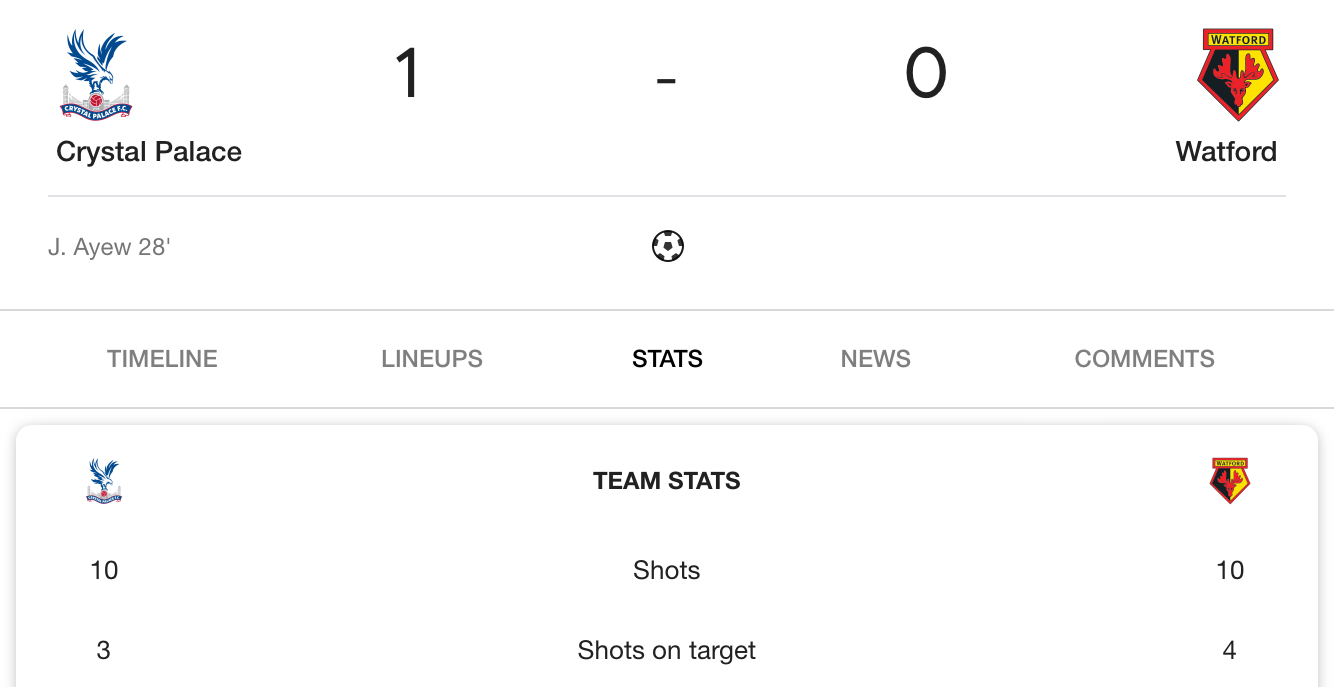Click the Shots on target label
Image resolution: width=1334 pixels, height=687 pixels.
[x=667, y=651]
